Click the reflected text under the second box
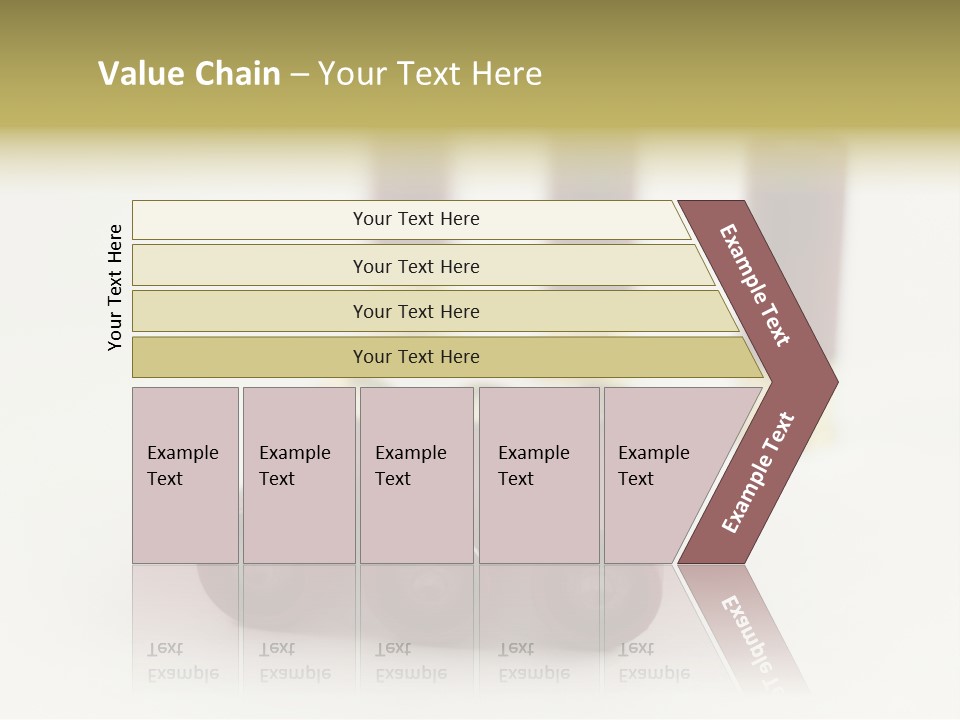Viewport: 960px width, 720px height. [x=294, y=660]
